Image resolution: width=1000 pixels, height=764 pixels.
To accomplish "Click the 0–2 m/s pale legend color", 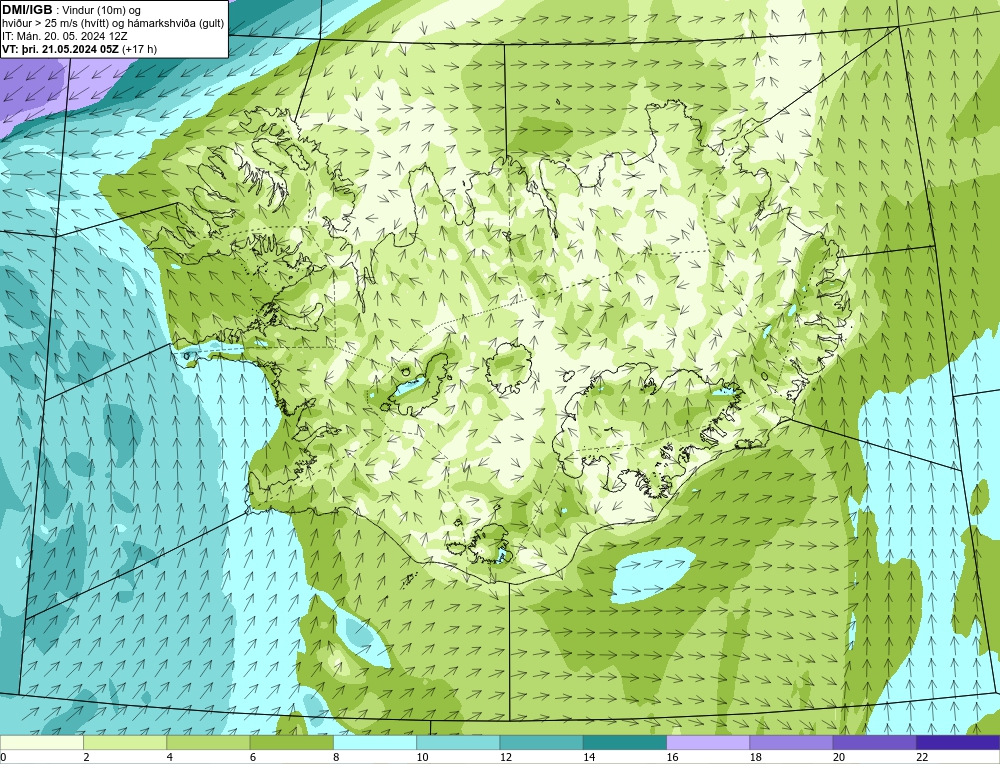I will [42, 742].
